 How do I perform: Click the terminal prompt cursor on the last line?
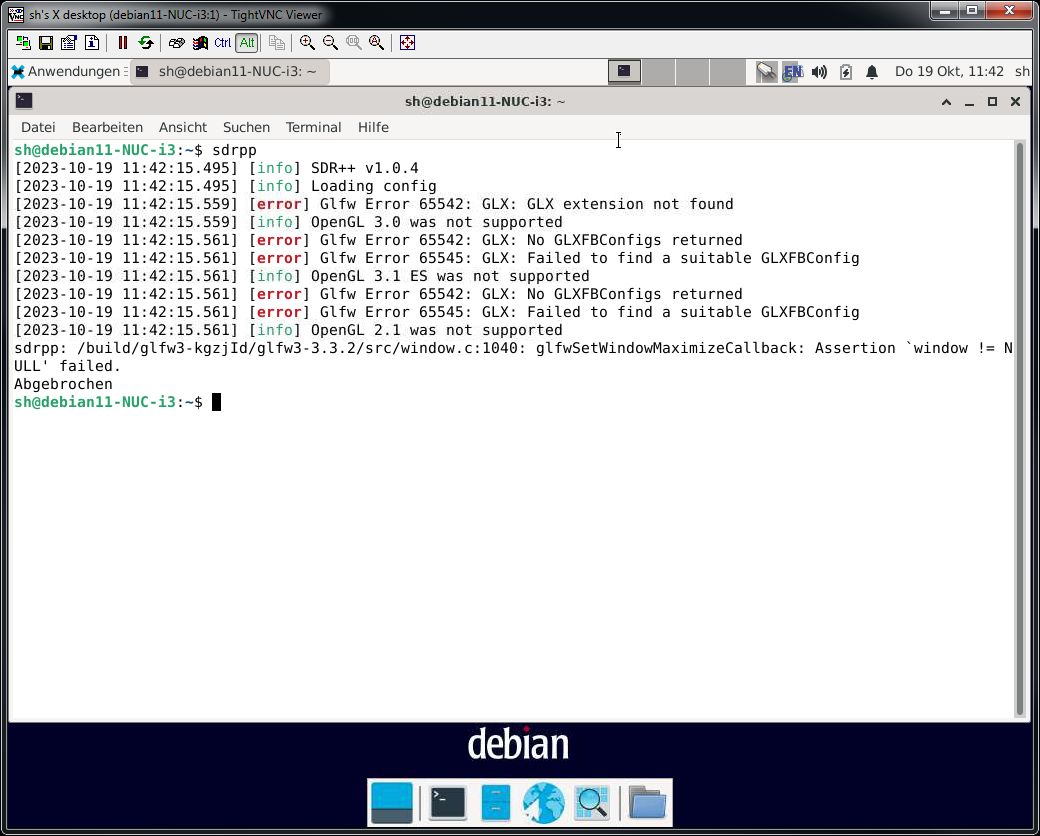click(216, 402)
